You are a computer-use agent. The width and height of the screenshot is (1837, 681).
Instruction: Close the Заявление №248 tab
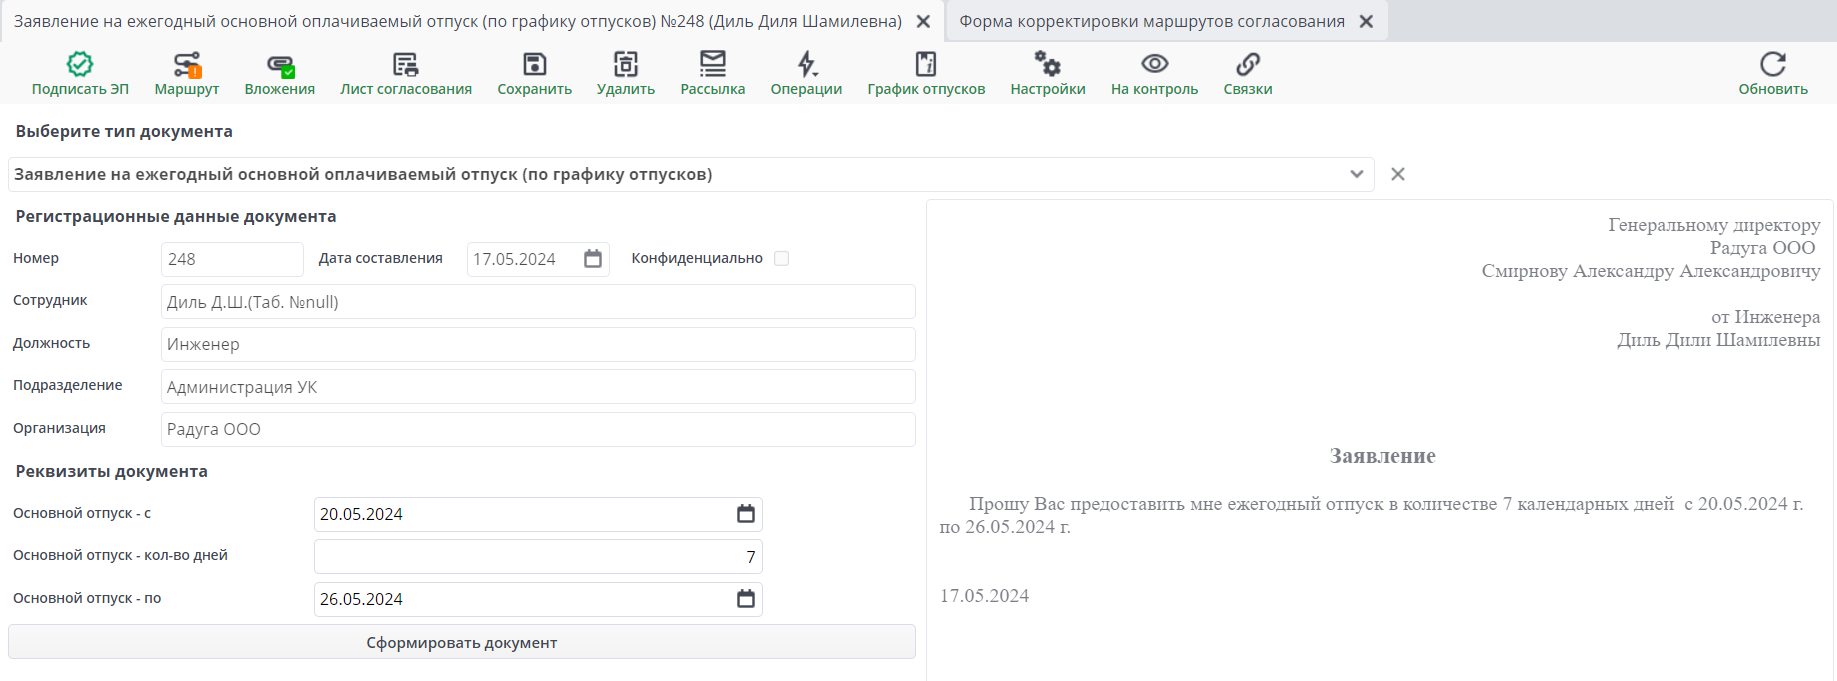pyautogui.click(x=924, y=21)
